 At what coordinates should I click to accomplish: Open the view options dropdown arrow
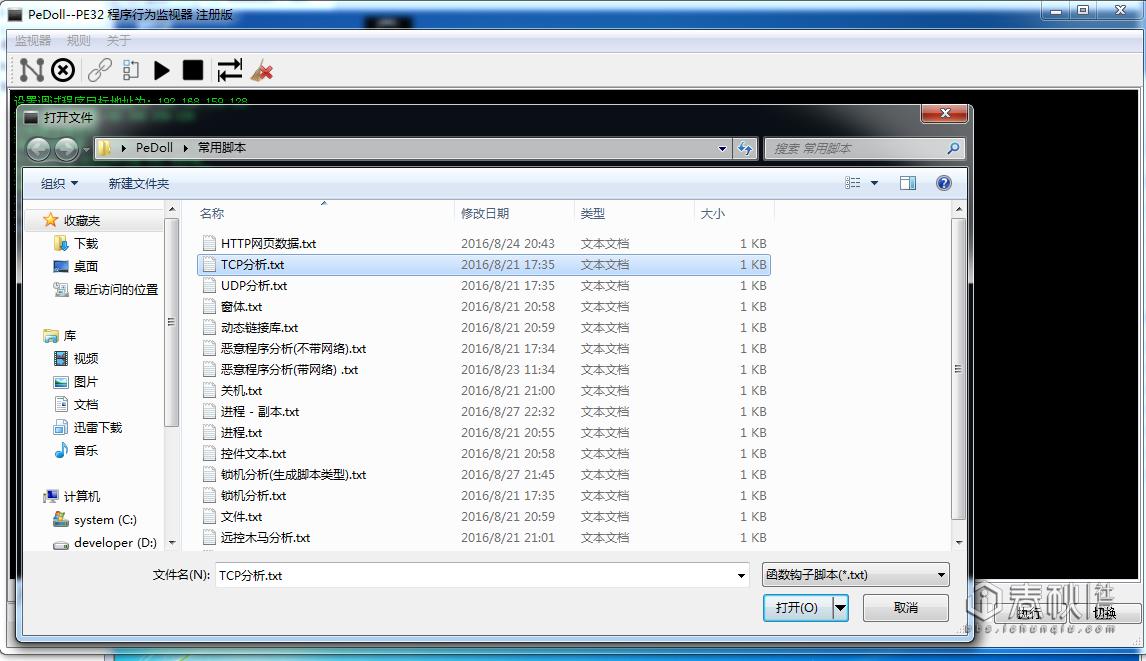tap(874, 183)
